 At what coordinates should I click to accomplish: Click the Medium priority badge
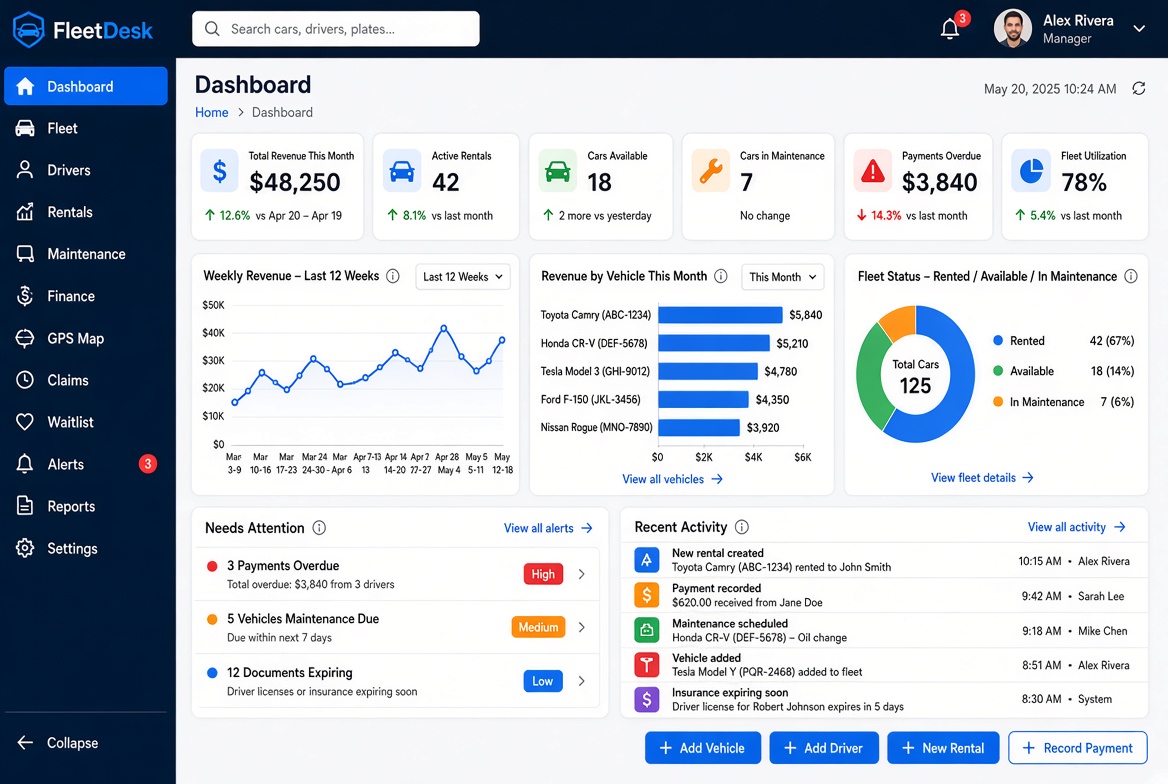[x=539, y=627]
